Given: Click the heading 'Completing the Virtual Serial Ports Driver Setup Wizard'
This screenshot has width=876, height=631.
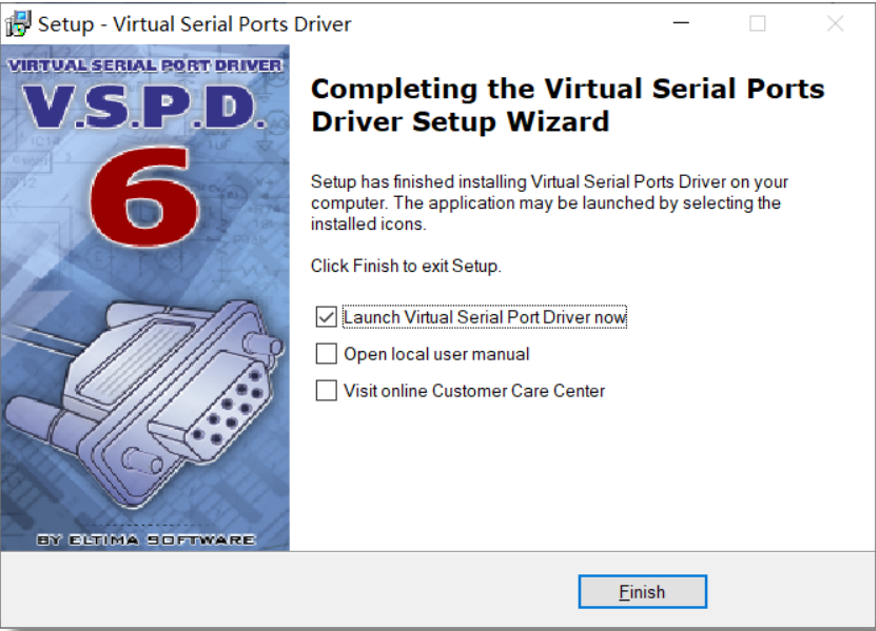Looking at the screenshot, I should point(568,105).
